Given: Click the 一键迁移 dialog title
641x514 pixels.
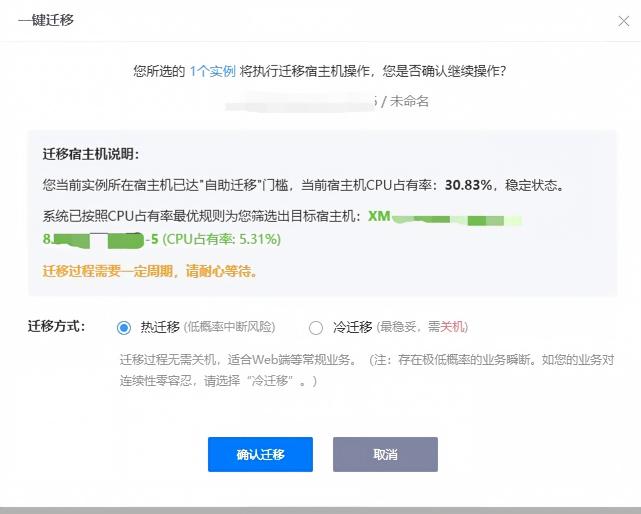Looking at the screenshot, I should [x=46, y=20].
